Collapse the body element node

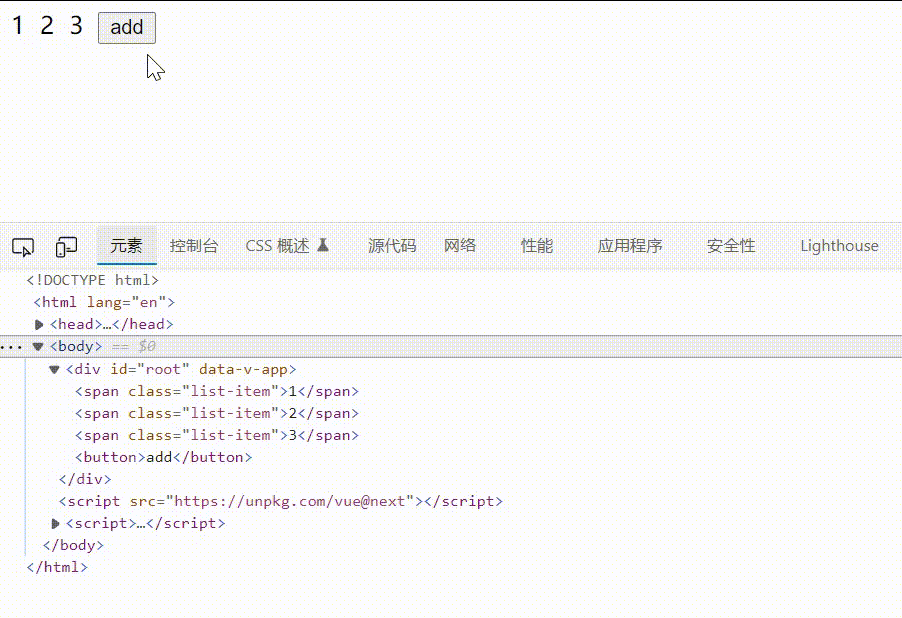pos(36,345)
